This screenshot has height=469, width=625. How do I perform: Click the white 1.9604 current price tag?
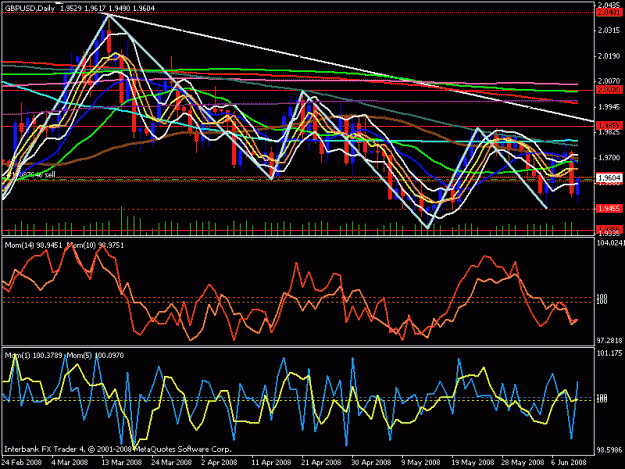pyautogui.click(x=609, y=178)
